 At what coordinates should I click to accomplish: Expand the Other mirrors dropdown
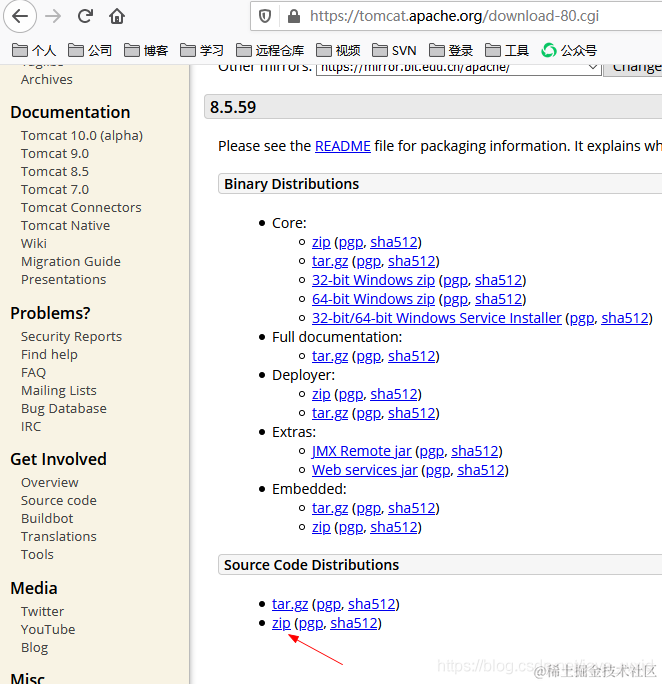[458, 68]
